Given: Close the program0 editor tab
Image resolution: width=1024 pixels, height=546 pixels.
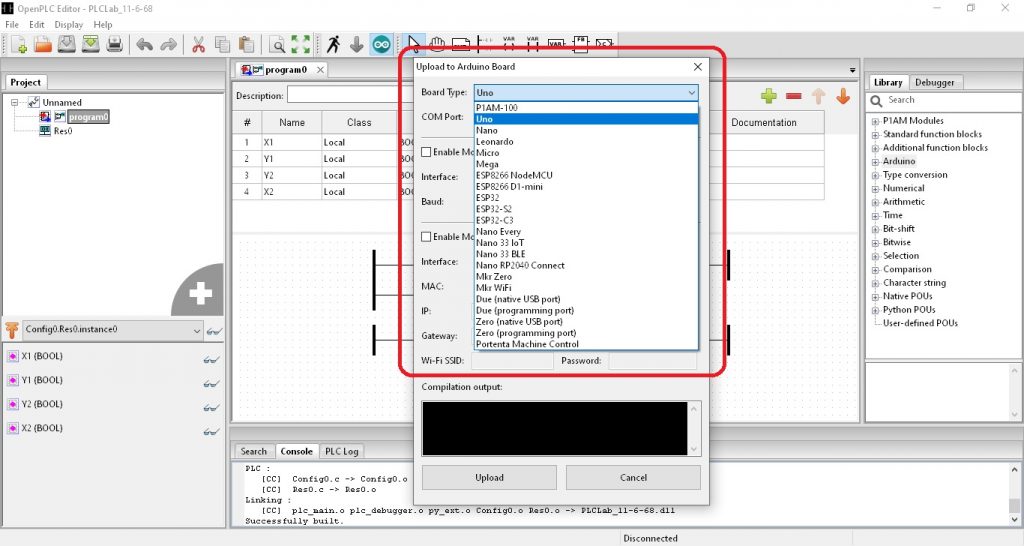Looking at the screenshot, I should pos(320,70).
